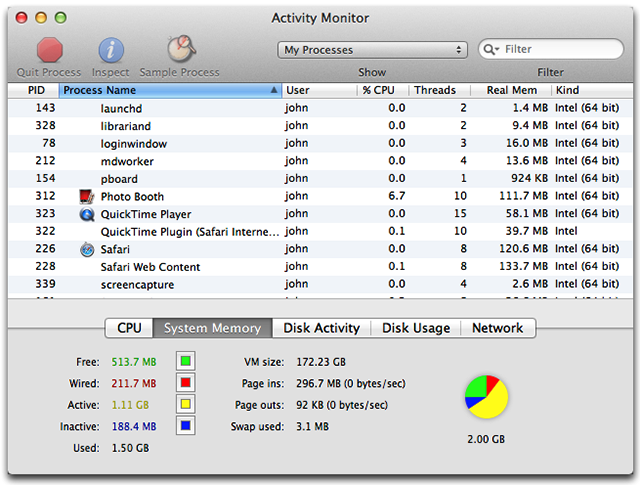640x485 pixels.
Task: Select the Photo Booth app icon
Action: pyautogui.click(x=86, y=197)
